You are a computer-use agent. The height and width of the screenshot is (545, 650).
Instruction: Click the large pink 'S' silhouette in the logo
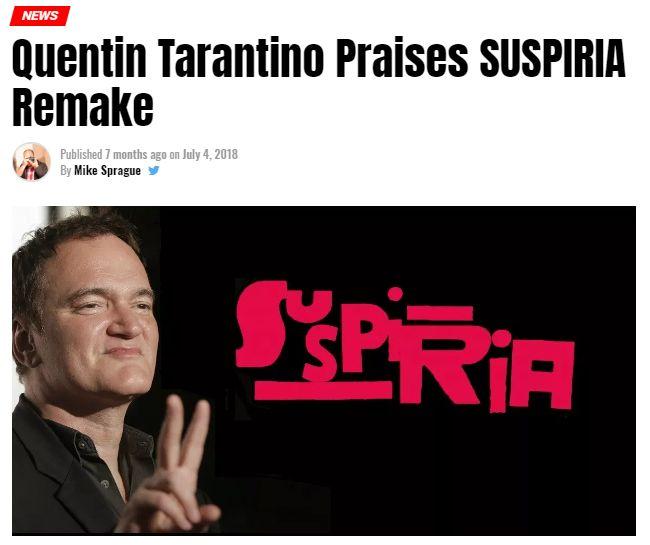click(x=261, y=324)
